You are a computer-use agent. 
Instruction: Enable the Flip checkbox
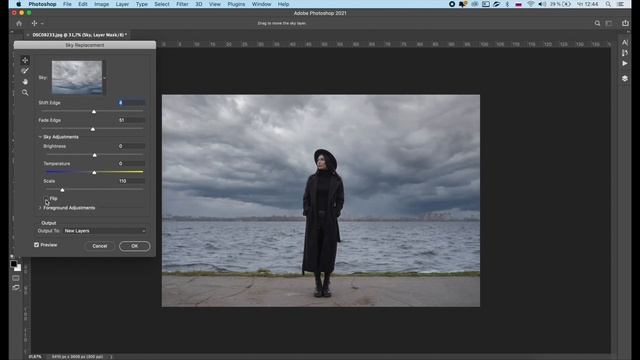(46, 199)
